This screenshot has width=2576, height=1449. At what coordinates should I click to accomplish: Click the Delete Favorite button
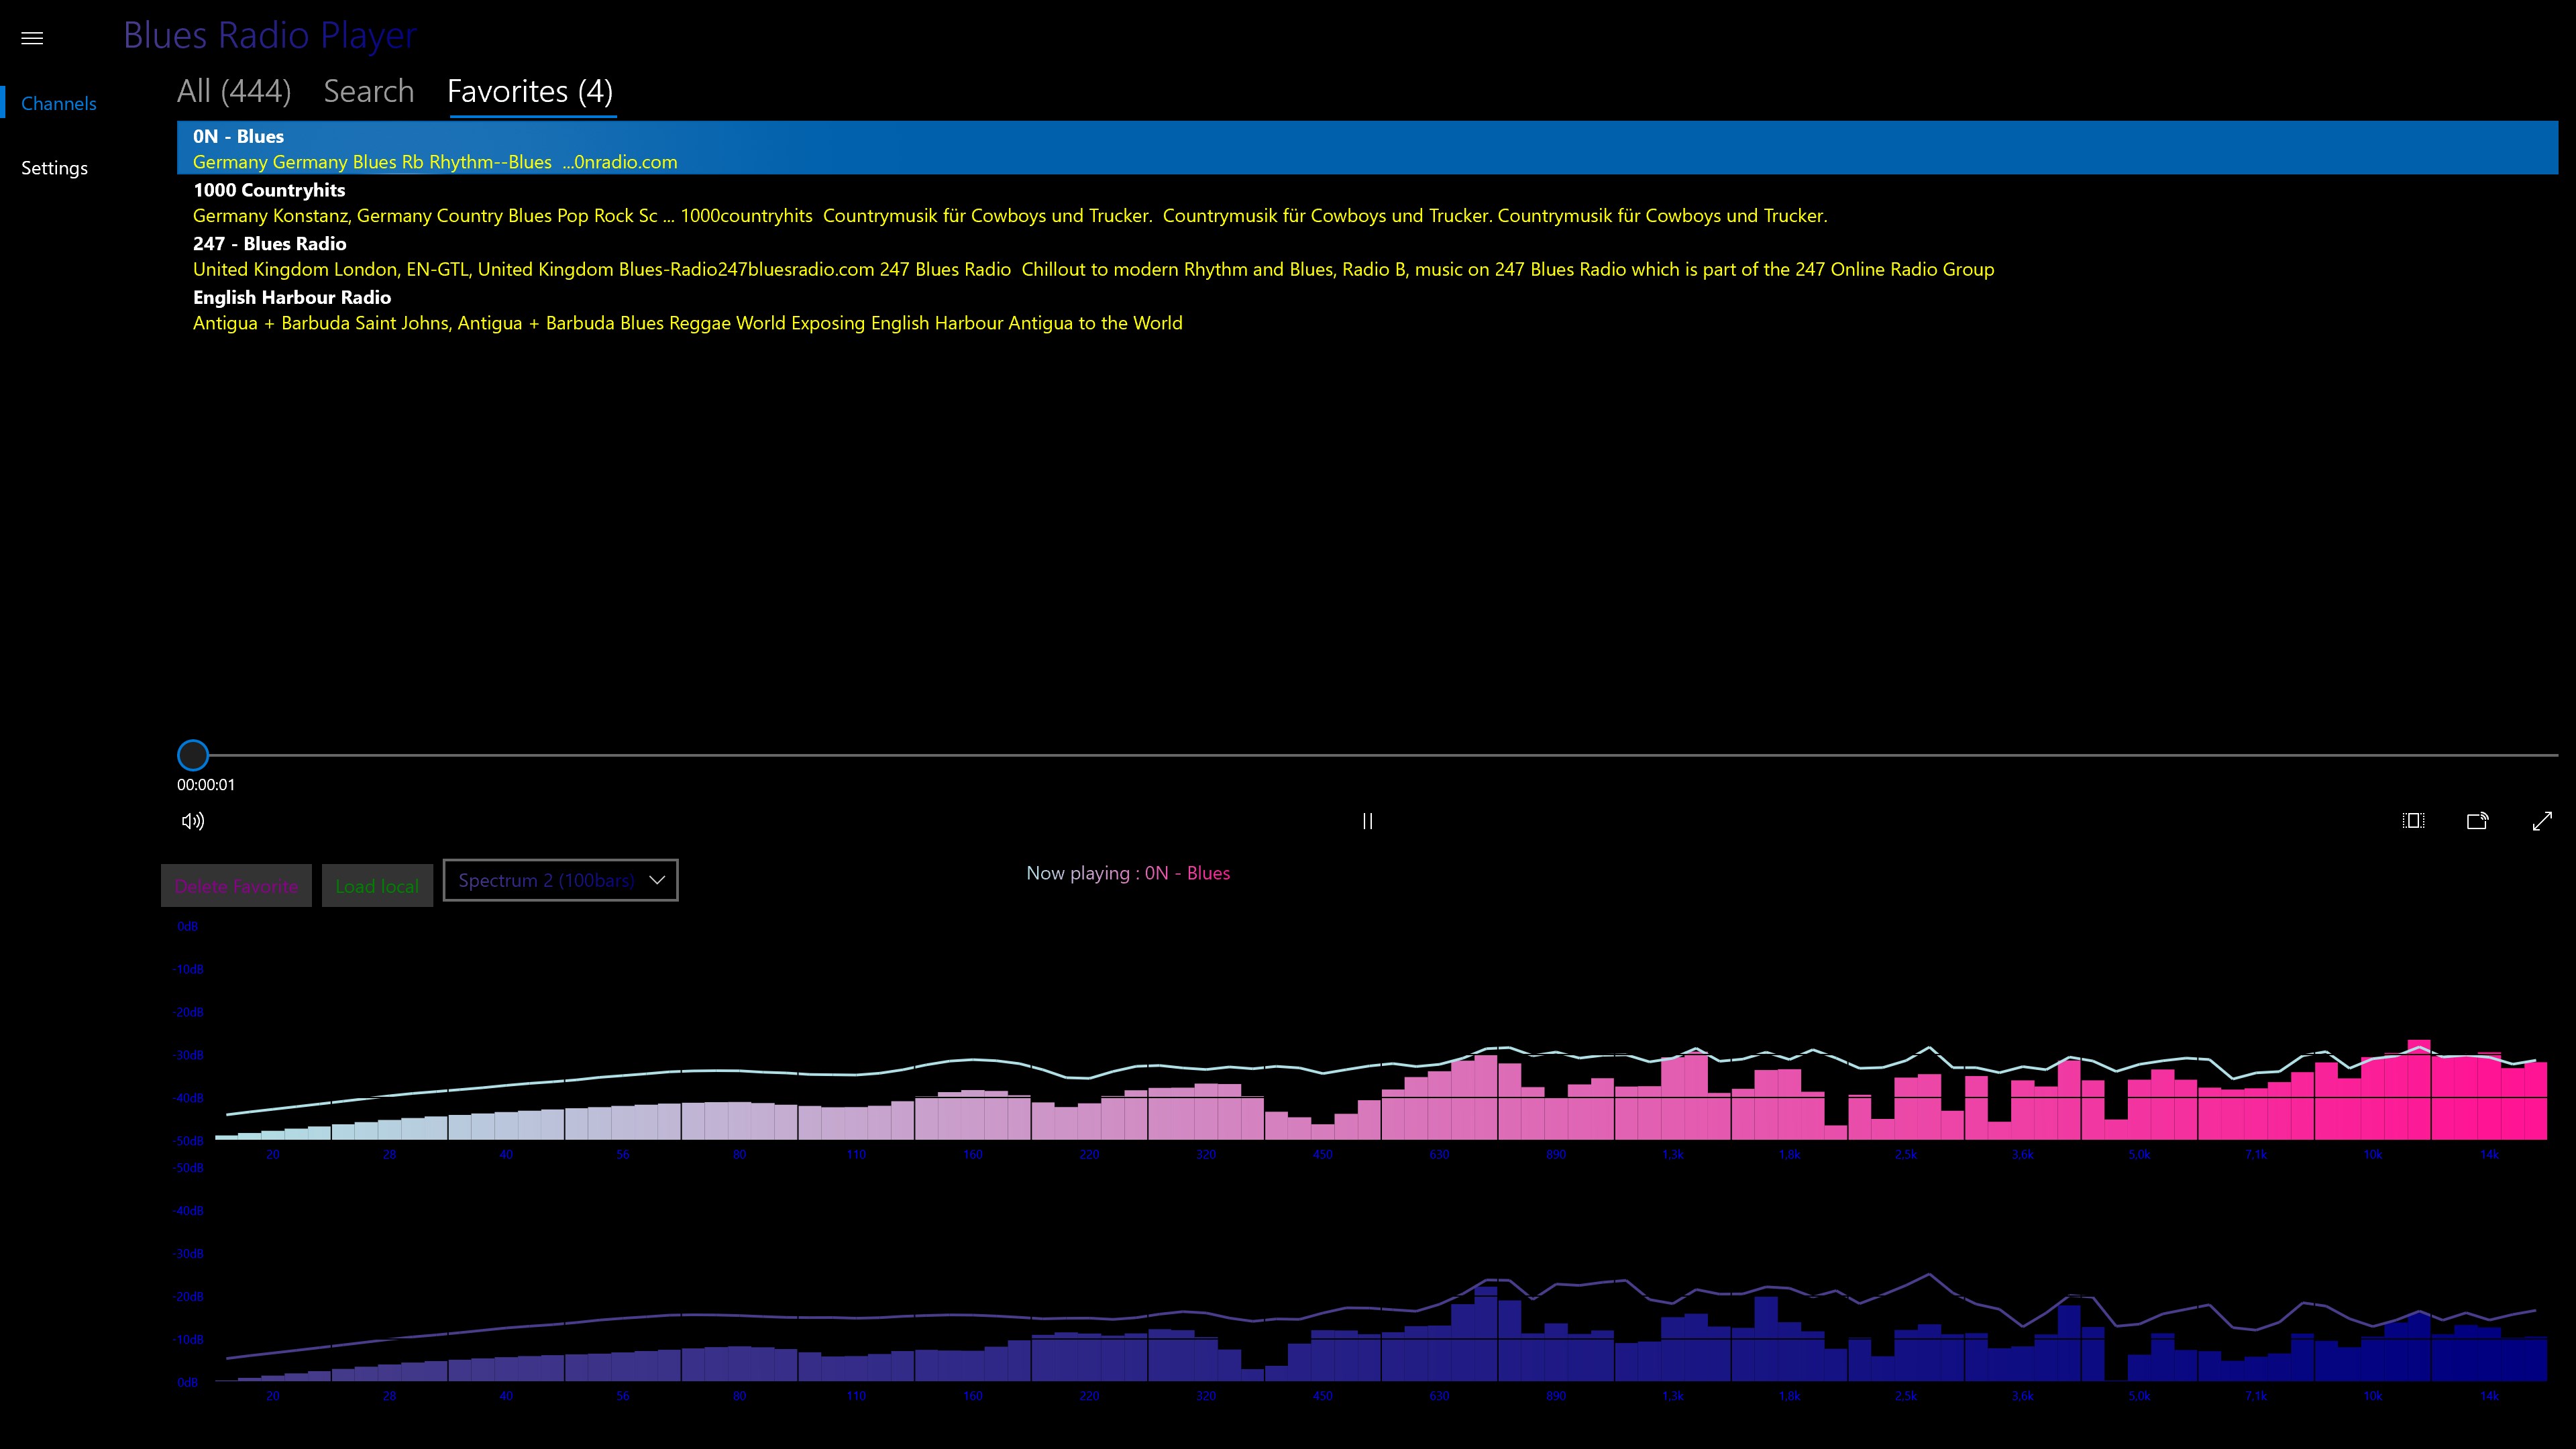point(236,886)
